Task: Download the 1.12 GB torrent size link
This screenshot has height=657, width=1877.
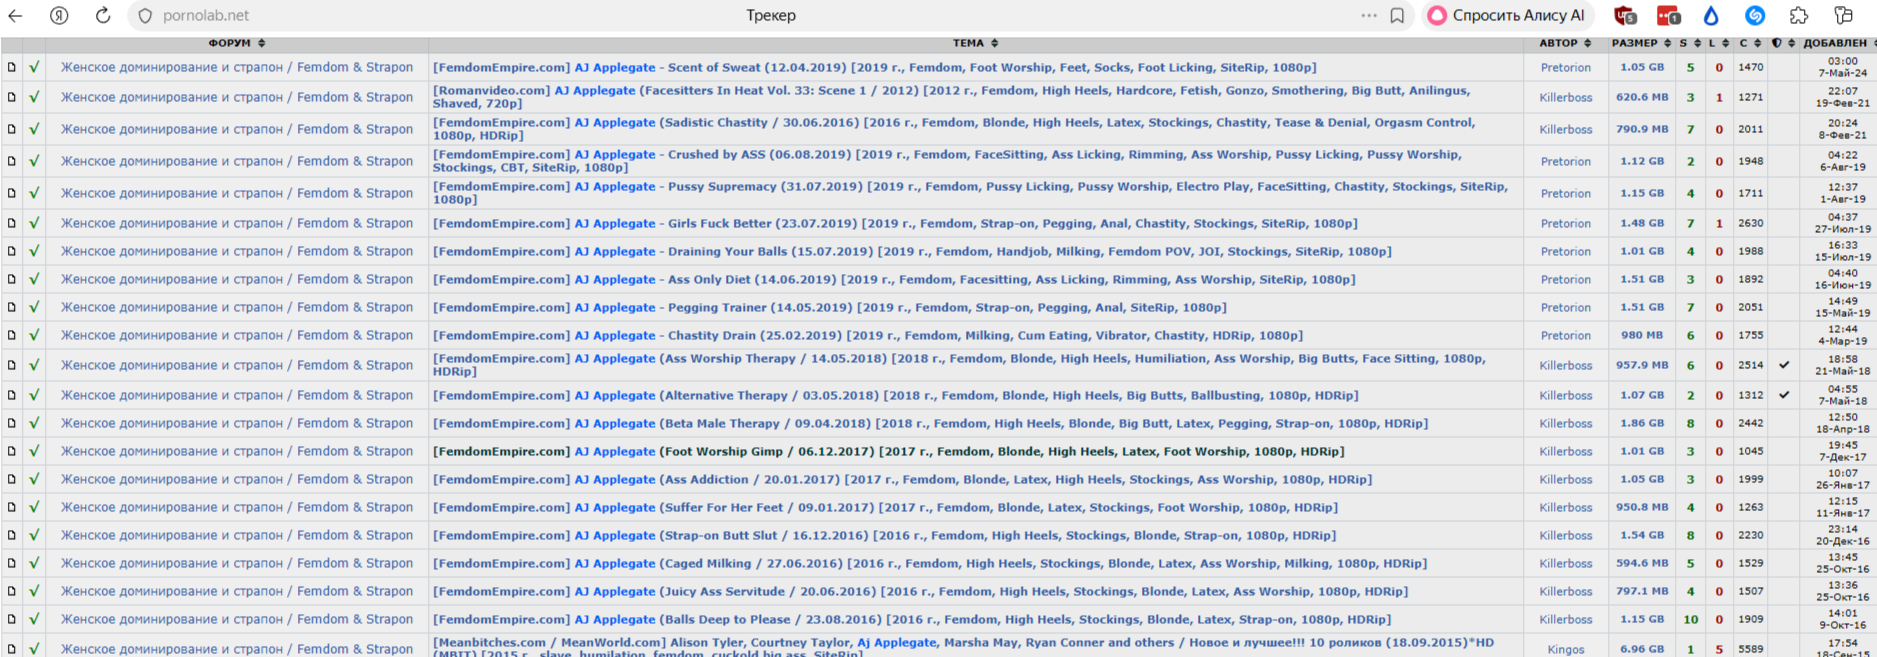Action: [1641, 161]
